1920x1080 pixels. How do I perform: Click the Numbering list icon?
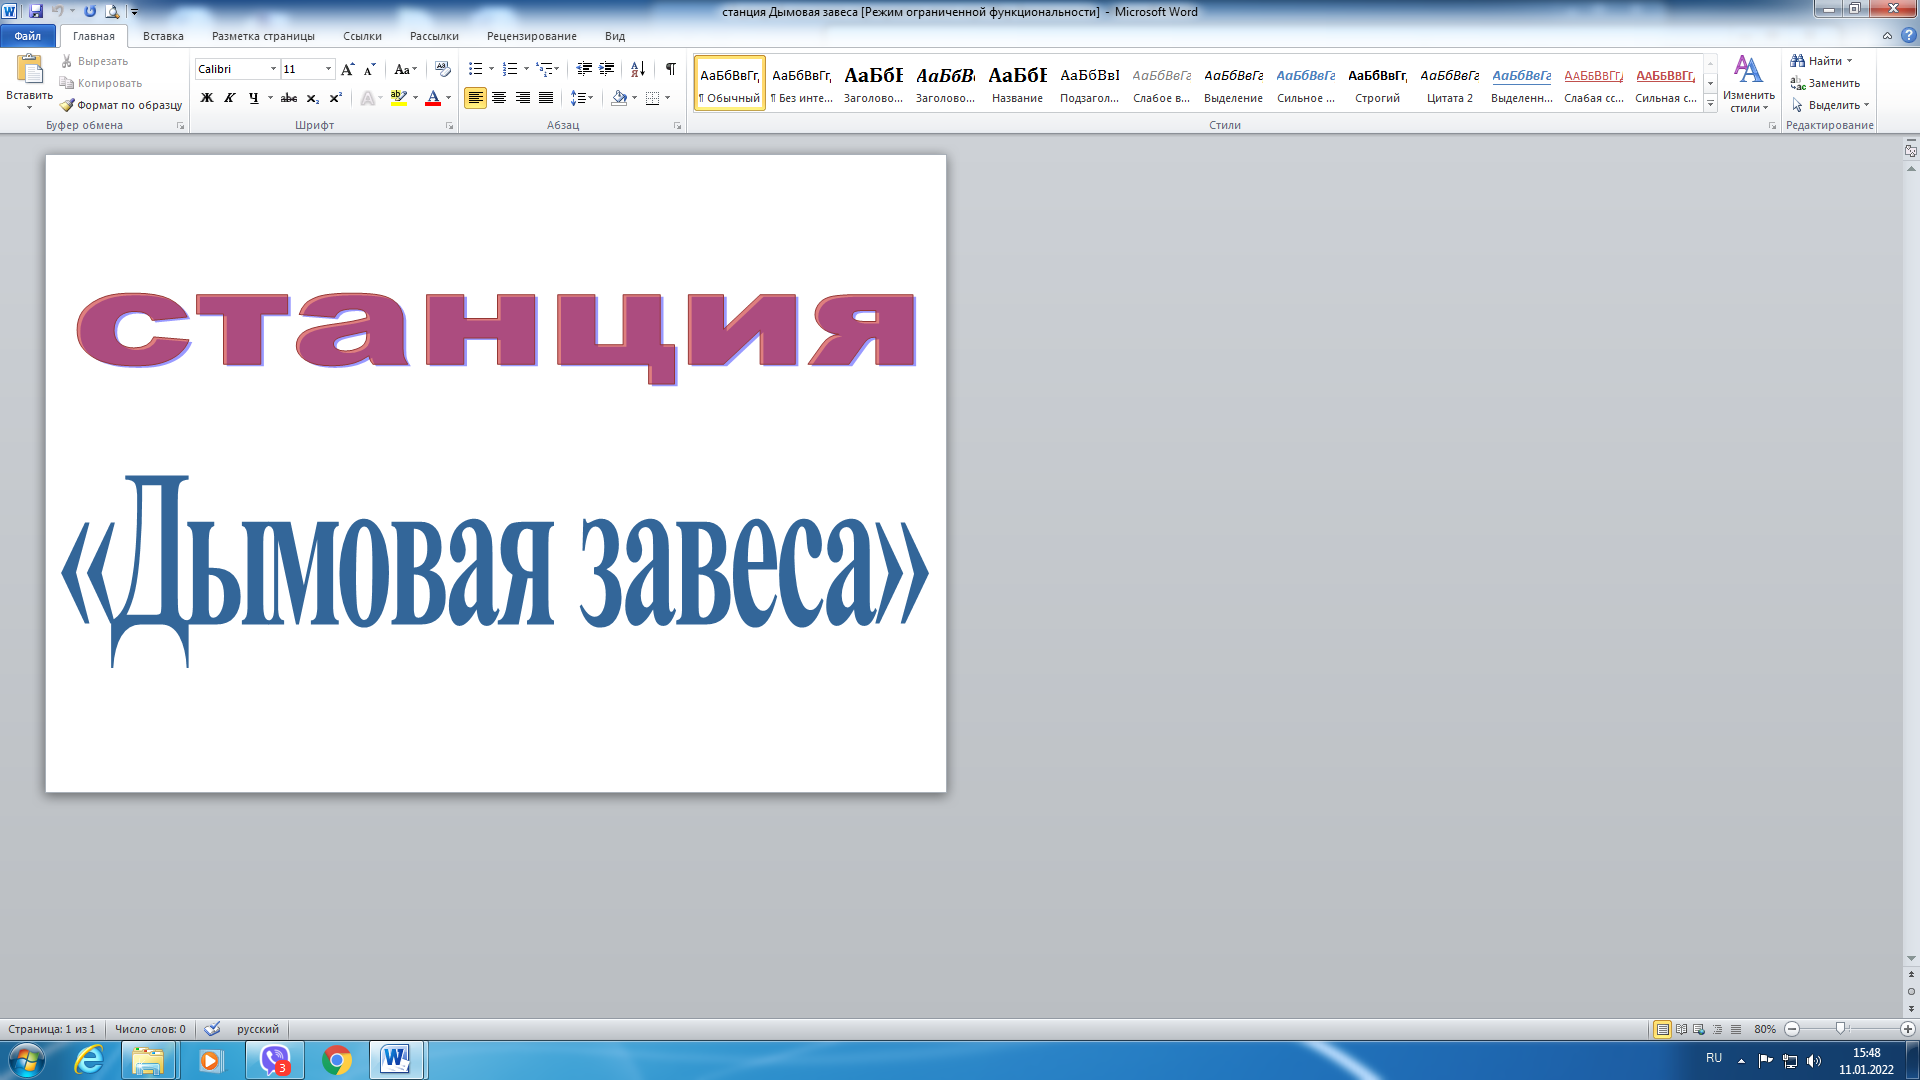510,69
